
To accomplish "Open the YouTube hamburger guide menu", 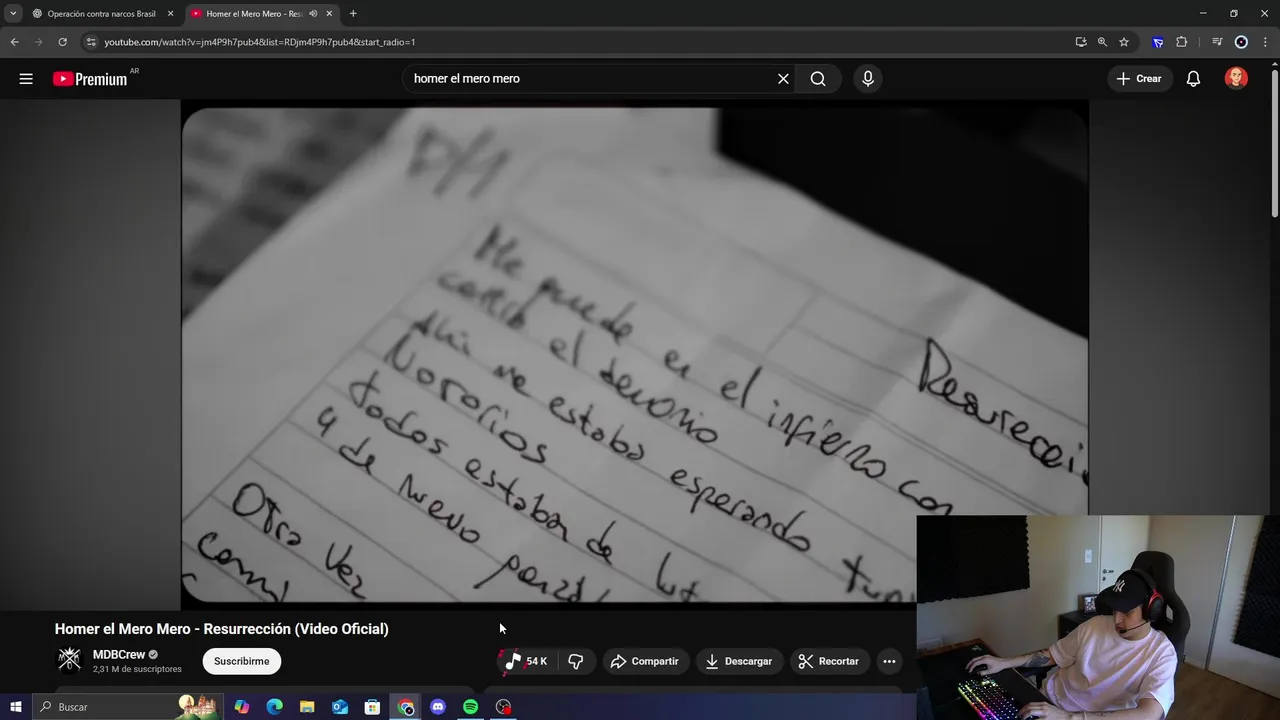I will point(26,79).
